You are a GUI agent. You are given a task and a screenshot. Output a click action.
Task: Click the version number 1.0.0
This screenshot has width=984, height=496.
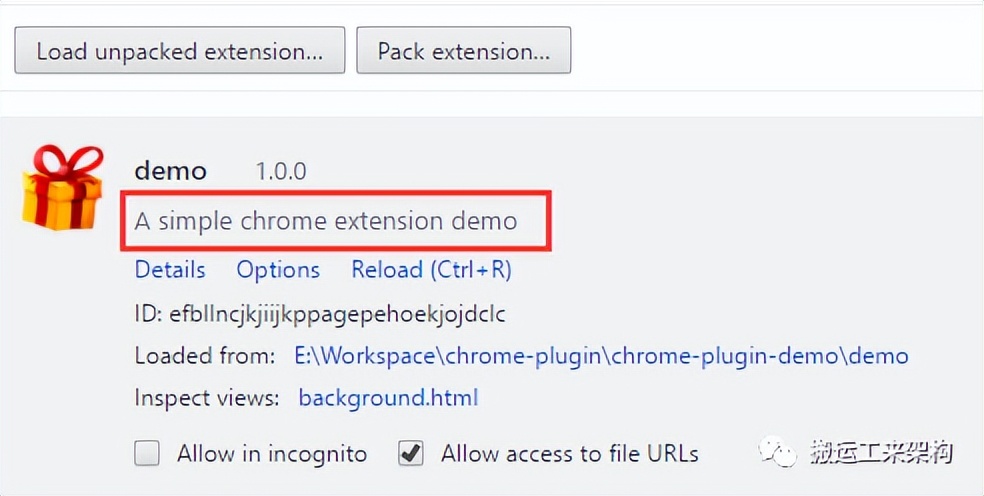tap(281, 171)
